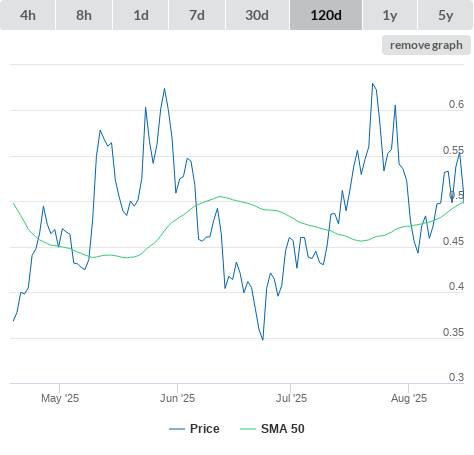
Task: Click the Jul '25 axis label
Action: click(291, 398)
